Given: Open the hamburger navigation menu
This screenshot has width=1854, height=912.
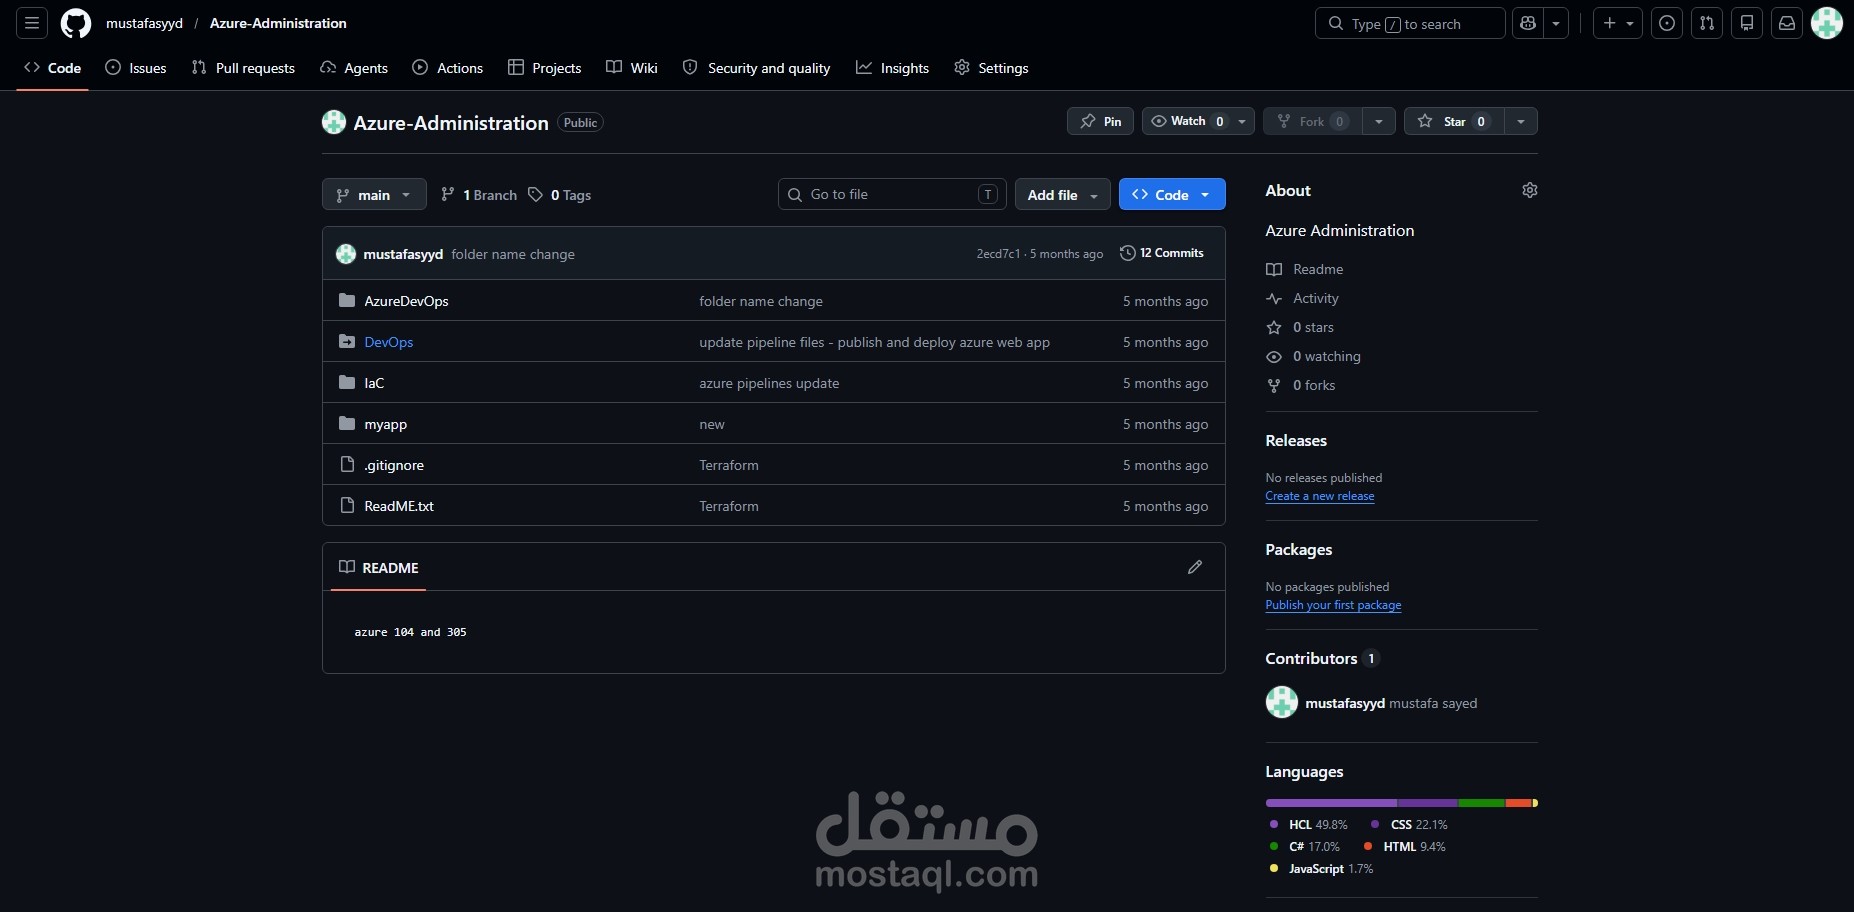Looking at the screenshot, I should tap(32, 23).
